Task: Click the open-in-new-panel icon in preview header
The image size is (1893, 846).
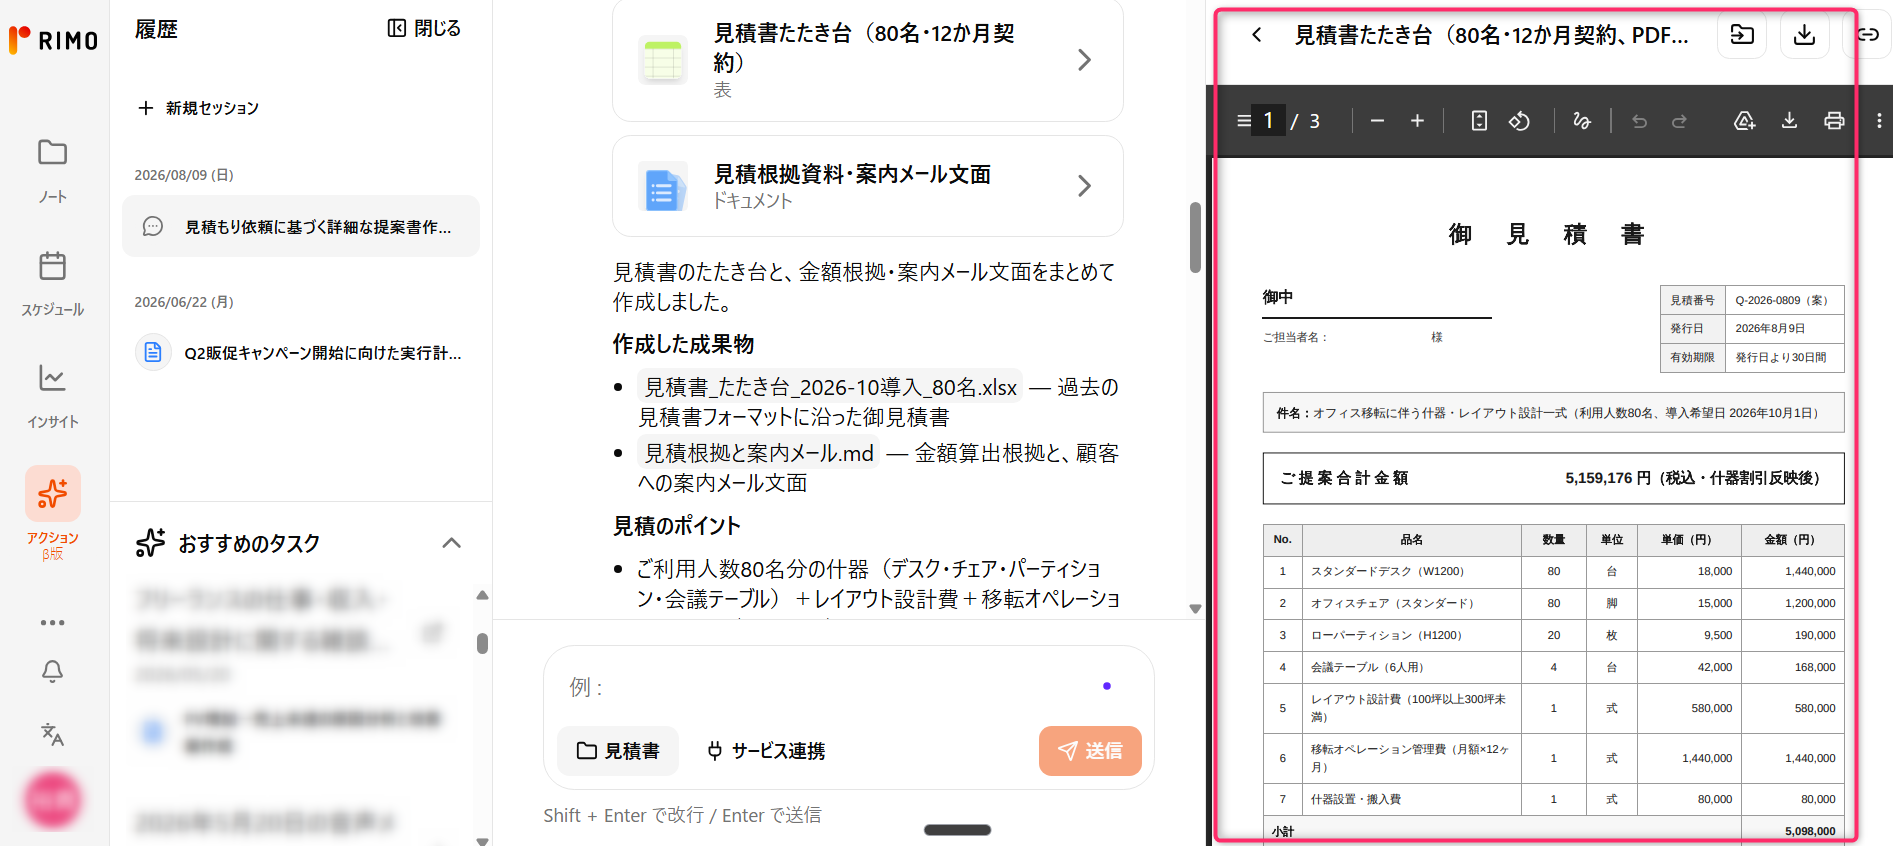Action: coord(1742,35)
